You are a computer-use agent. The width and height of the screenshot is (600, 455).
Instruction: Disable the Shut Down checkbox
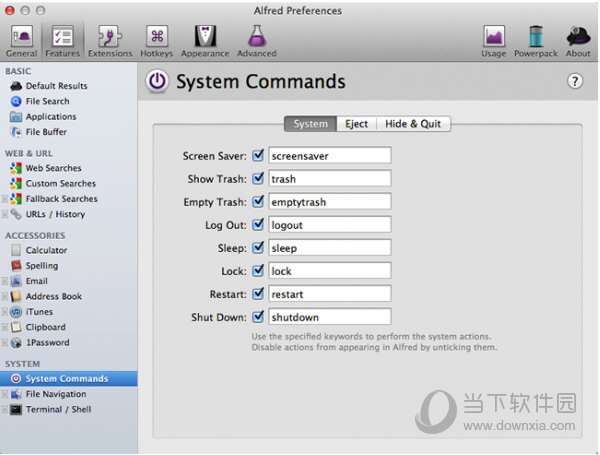(x=258, y=317)
